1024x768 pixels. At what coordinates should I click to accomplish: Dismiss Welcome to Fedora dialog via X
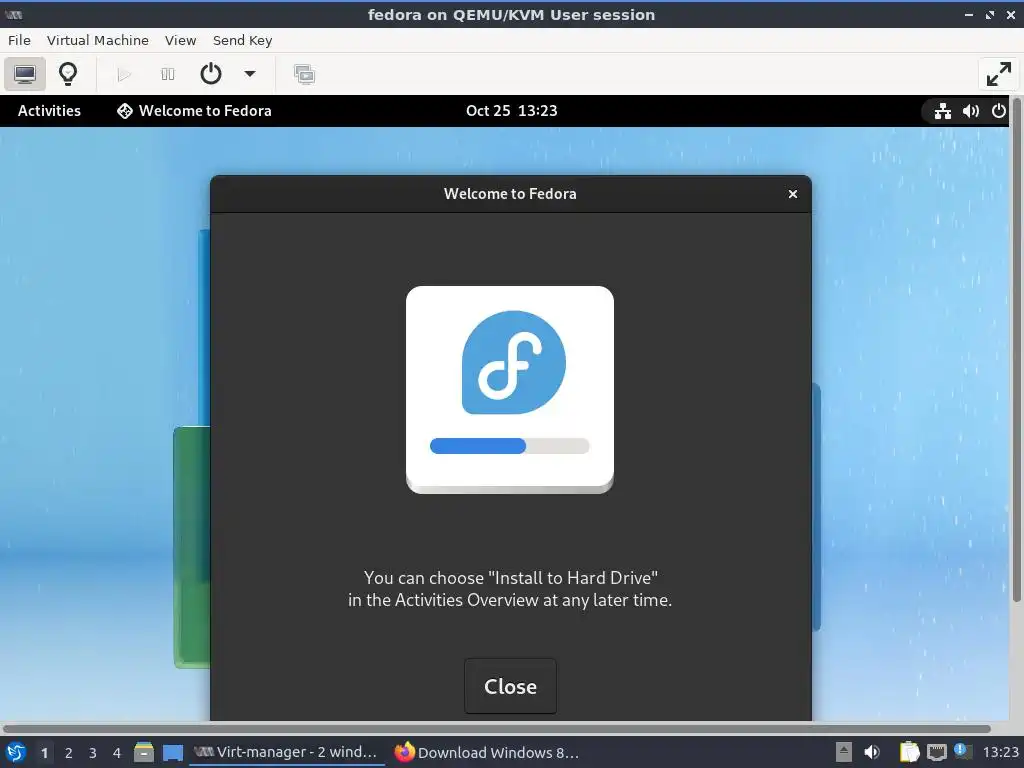(793, 194)
